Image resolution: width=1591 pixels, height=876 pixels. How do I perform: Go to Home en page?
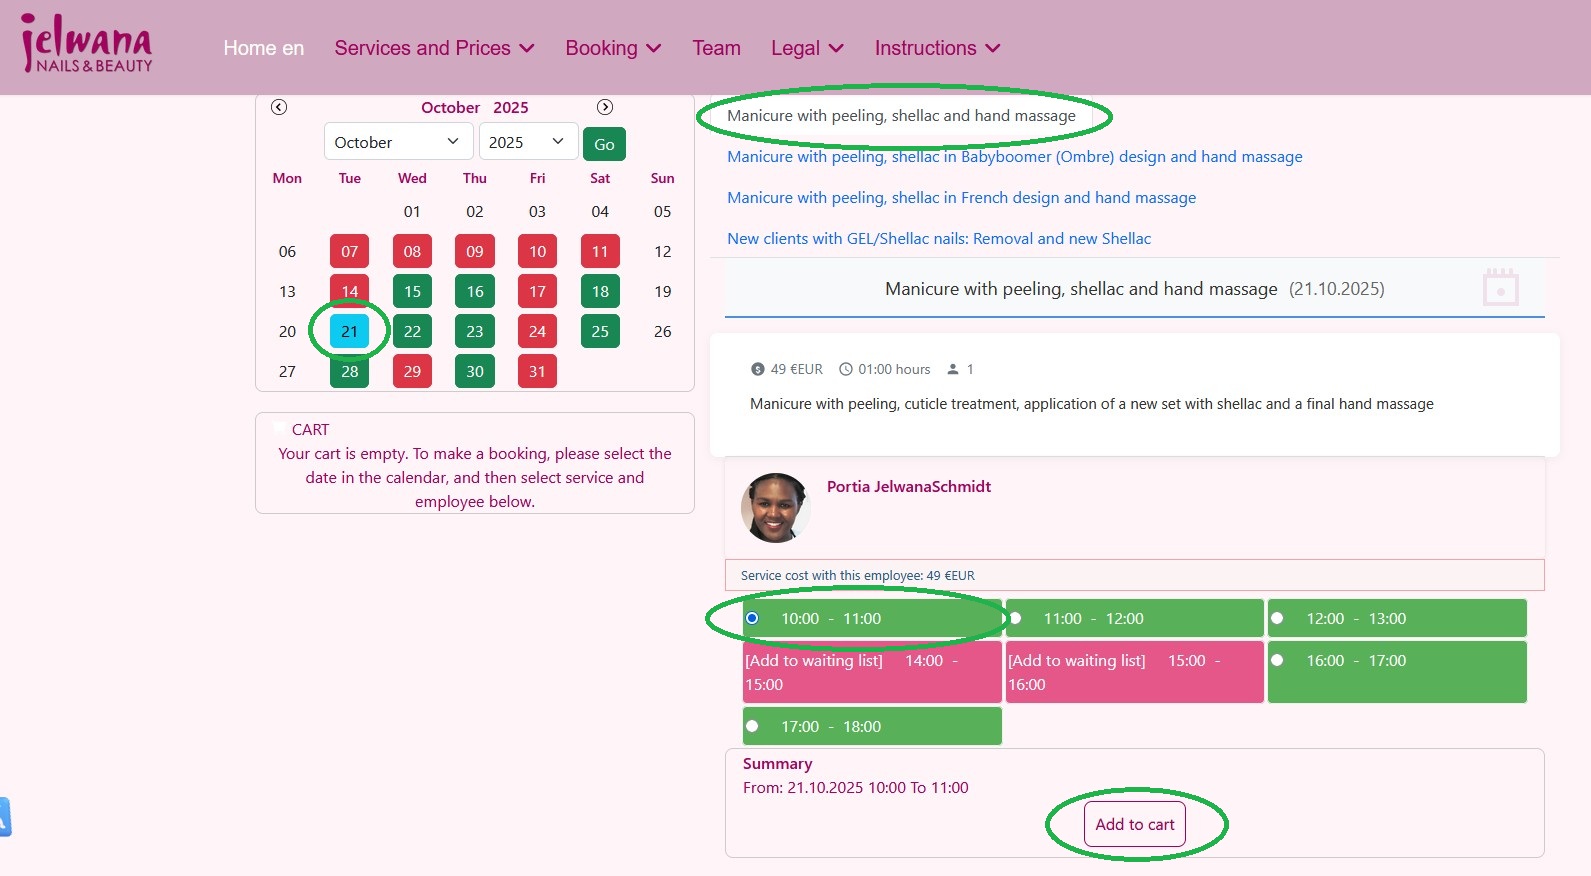[x=263, y=48]
